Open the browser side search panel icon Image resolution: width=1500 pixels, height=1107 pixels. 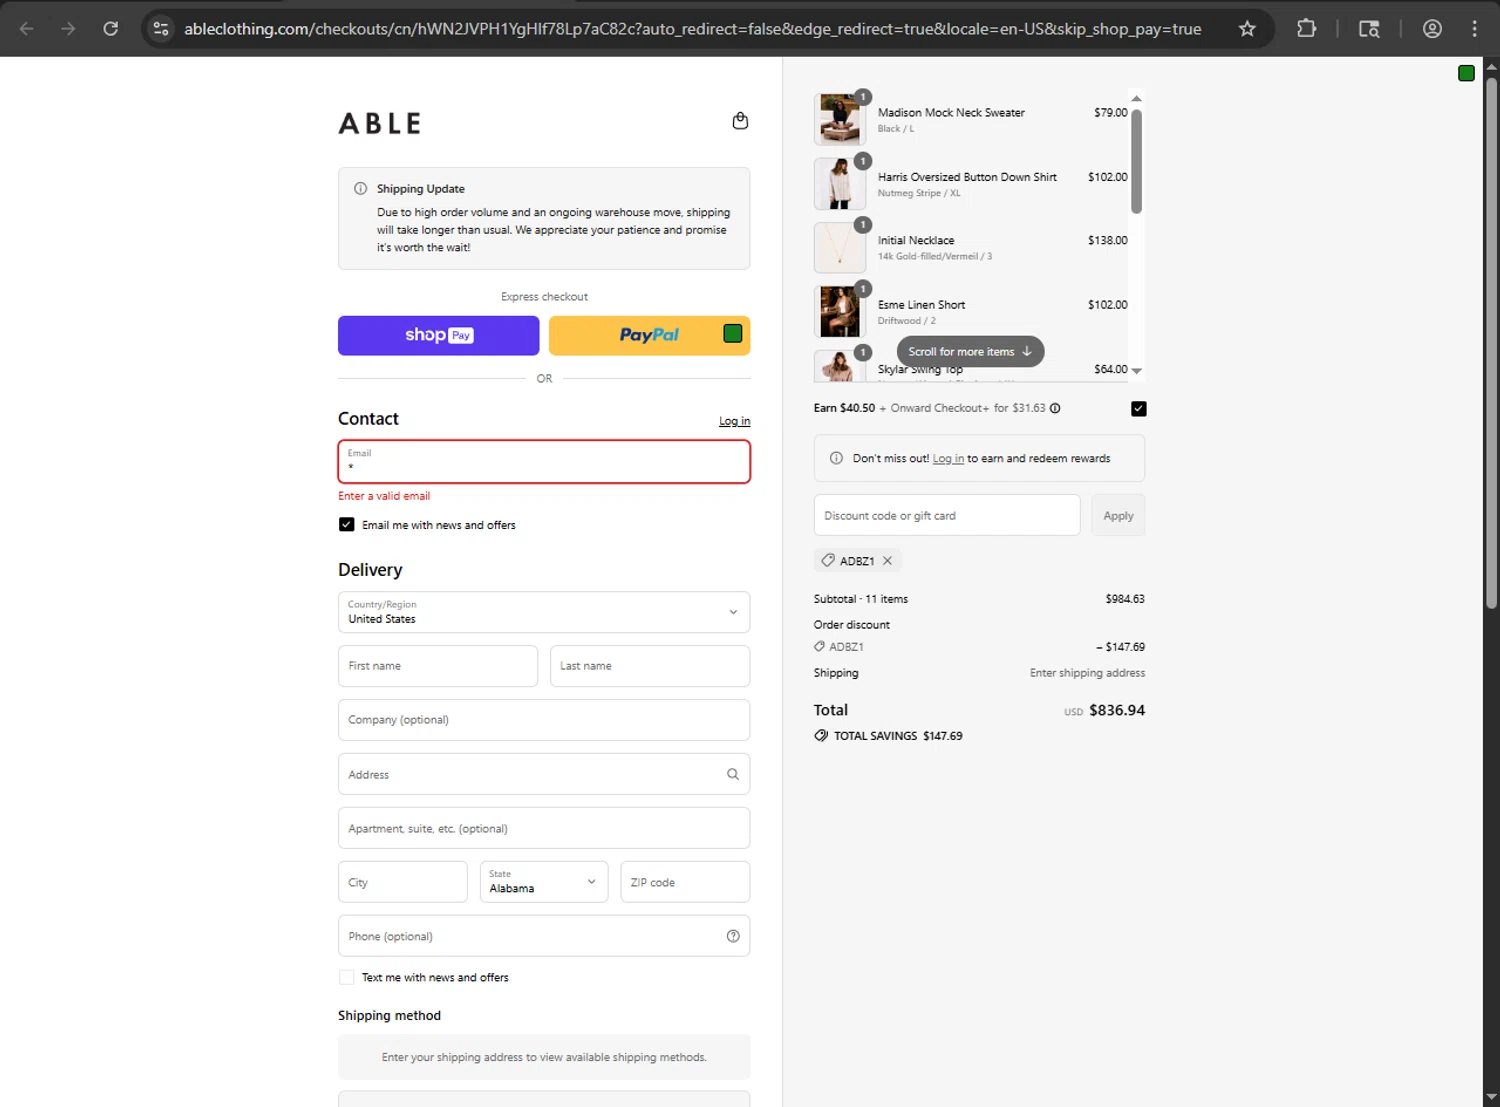[1369, 29]
